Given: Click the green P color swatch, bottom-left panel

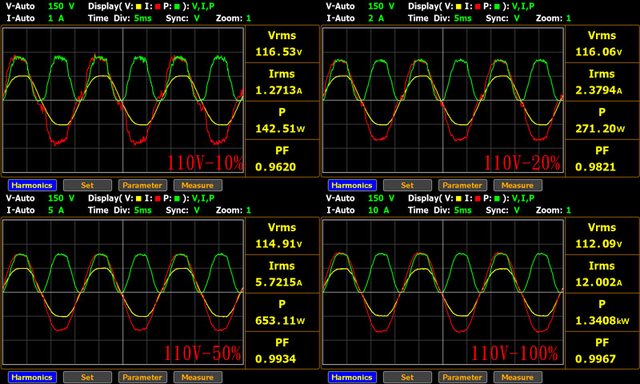Looking at the screenshot, I should tap(177, 198).
